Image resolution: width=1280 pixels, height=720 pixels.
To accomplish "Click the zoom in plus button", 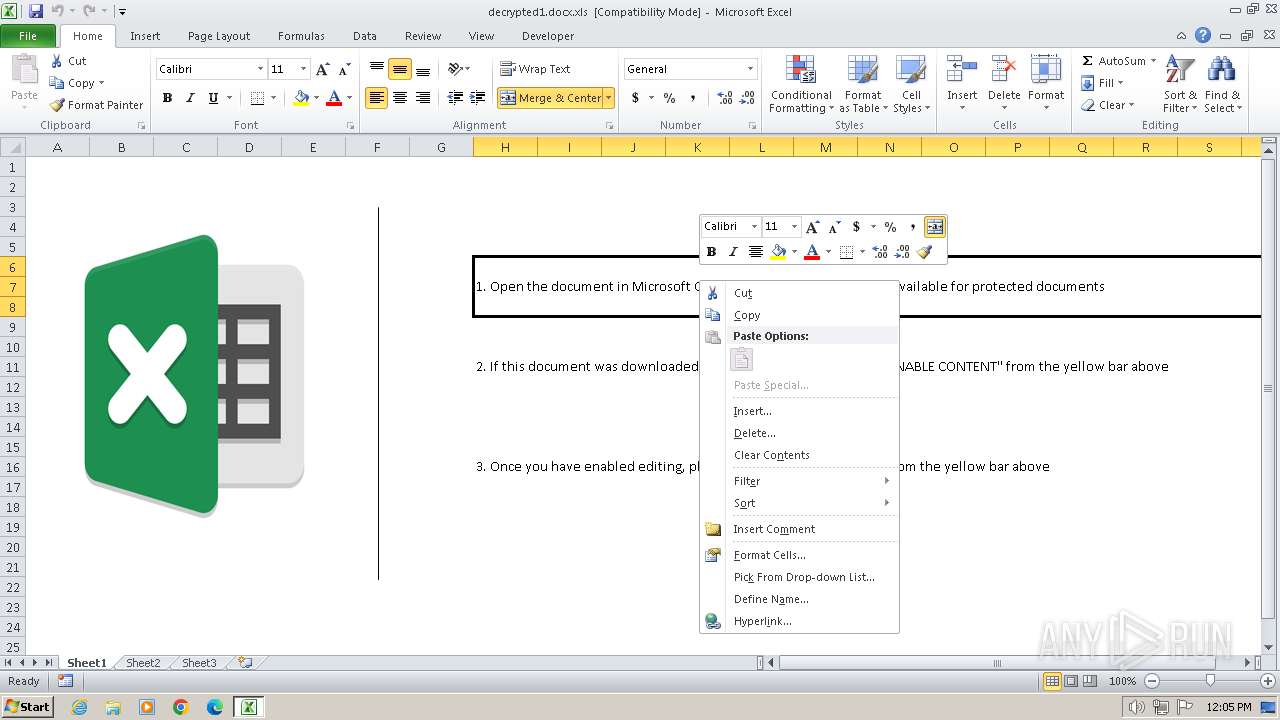I will (x=1267, y=681).
